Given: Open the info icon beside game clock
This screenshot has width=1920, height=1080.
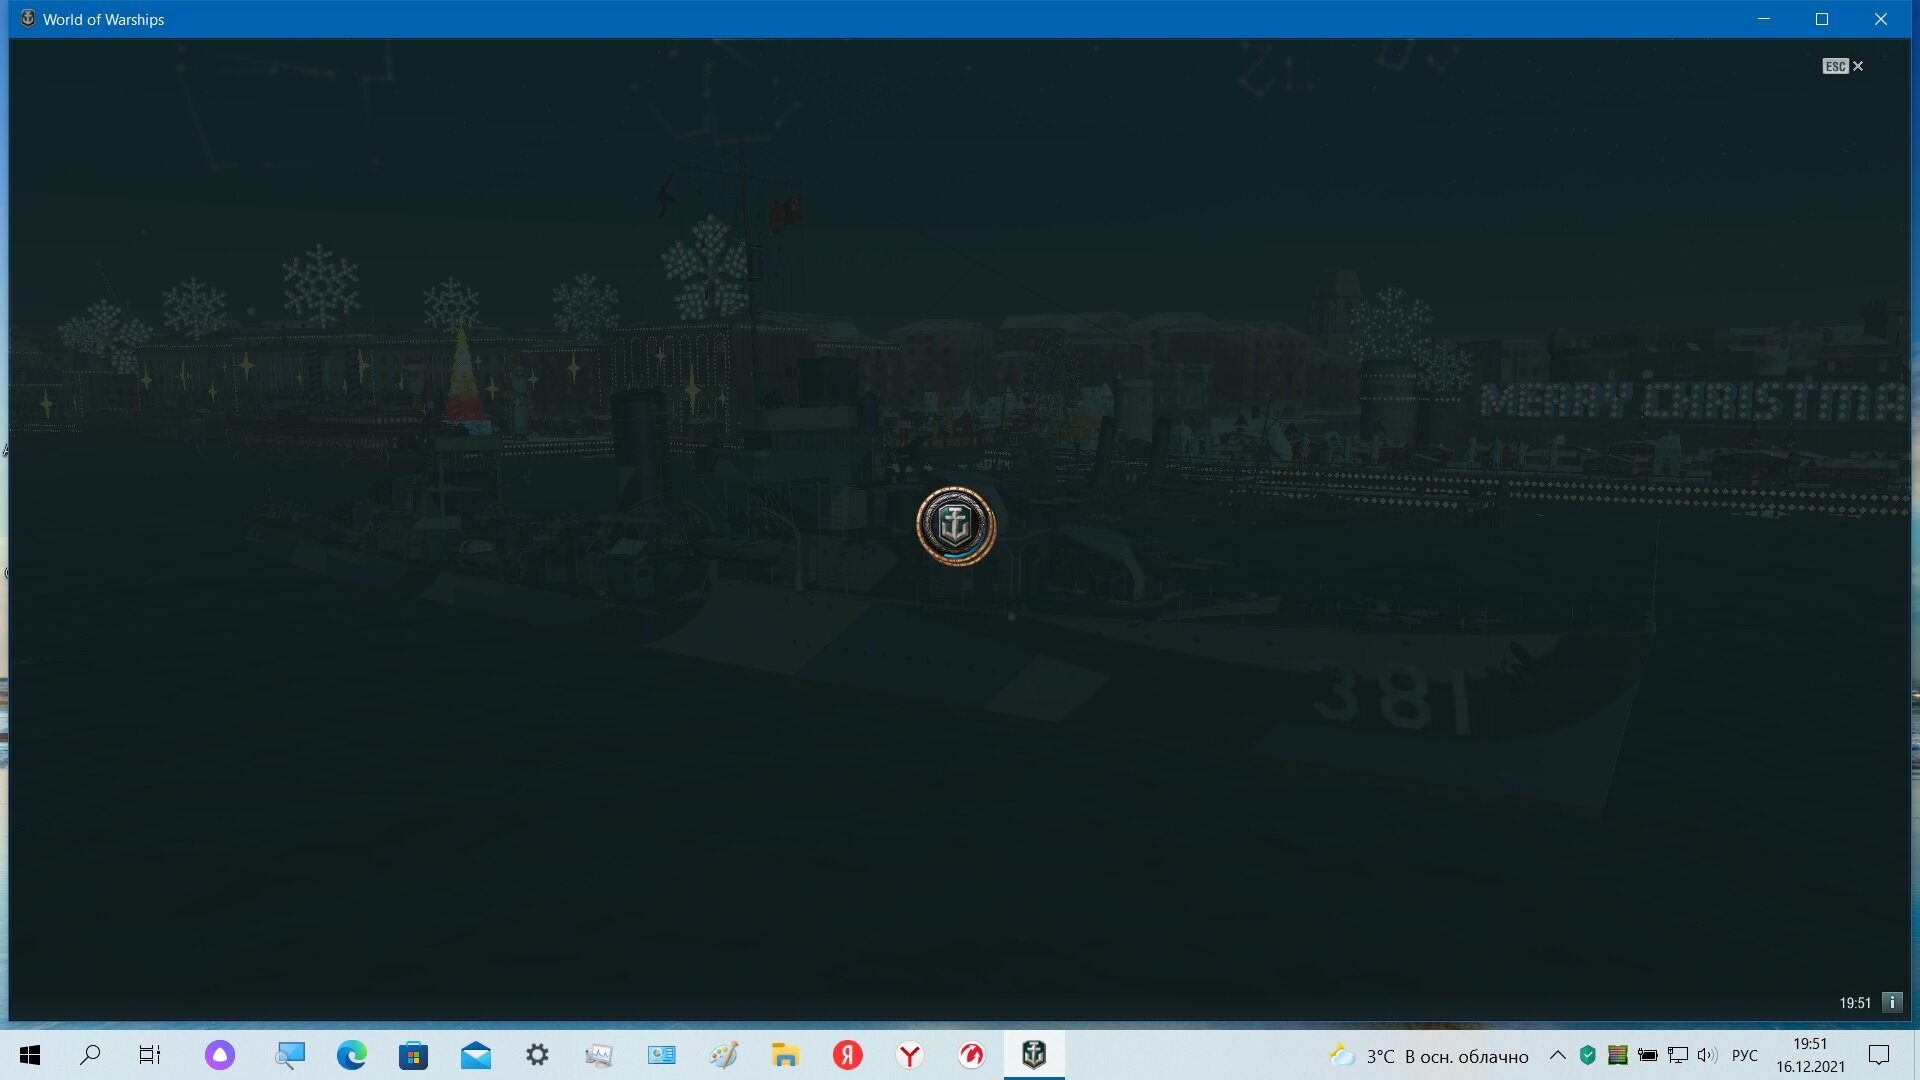Looking at the screenshot, I should [1892, 1002].
